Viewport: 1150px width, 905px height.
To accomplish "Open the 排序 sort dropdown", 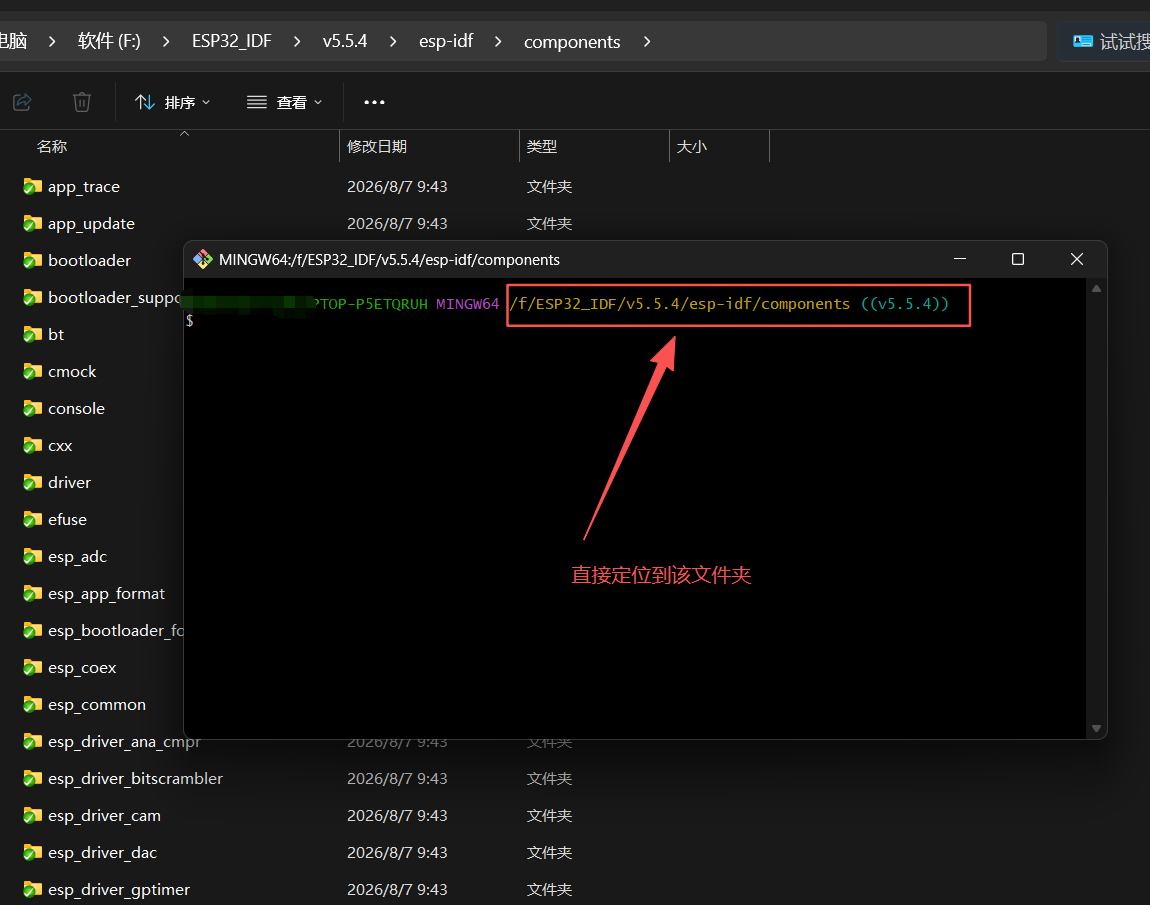I will [x=173, y=102].
